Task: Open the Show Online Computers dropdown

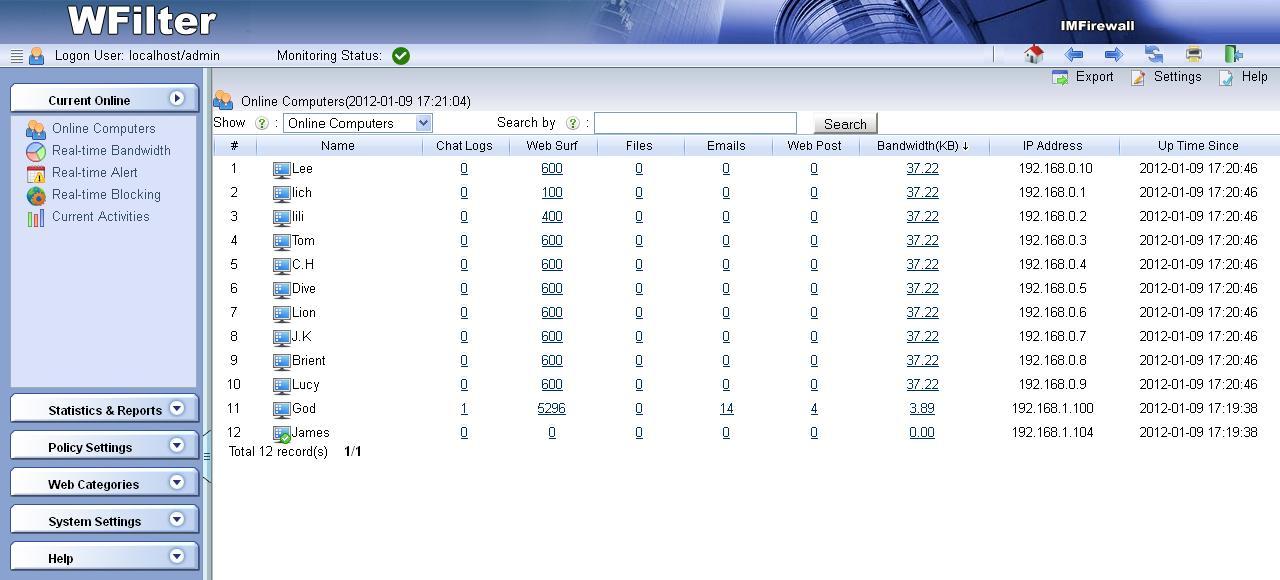Action: [357, 123]
